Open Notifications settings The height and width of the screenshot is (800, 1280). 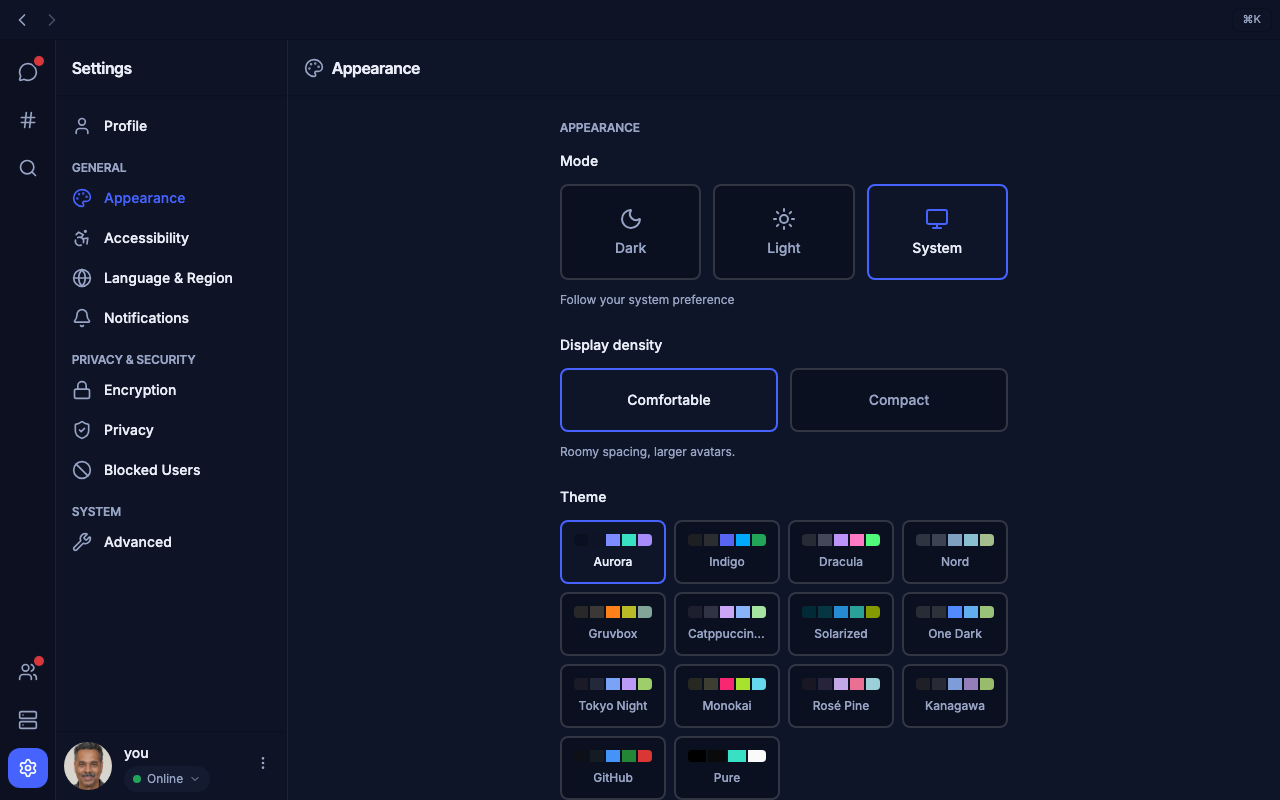172,318
